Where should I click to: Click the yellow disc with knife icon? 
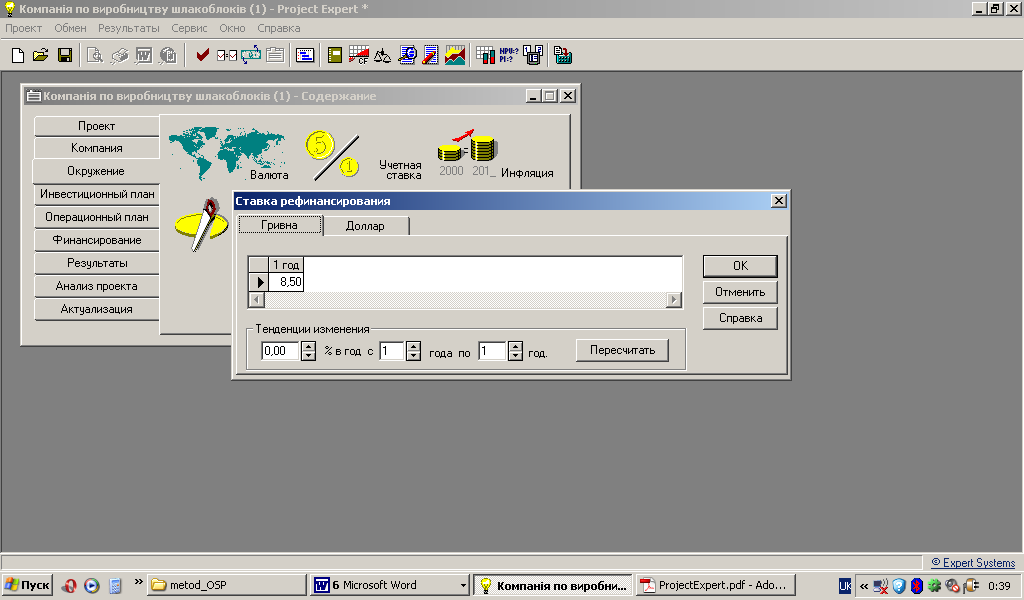[x=201, y=224]
